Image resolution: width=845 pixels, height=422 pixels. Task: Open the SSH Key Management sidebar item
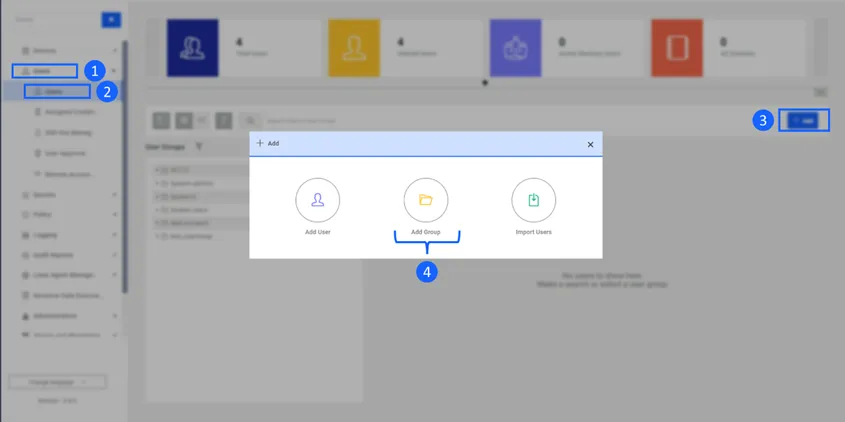63,133
